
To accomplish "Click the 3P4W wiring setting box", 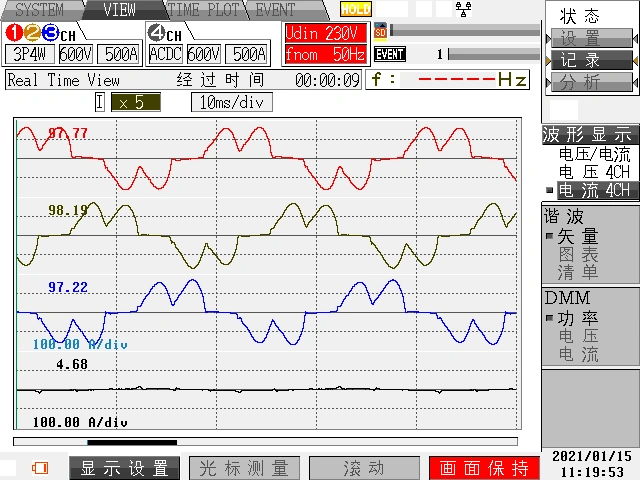I will (x=29, y=54).
